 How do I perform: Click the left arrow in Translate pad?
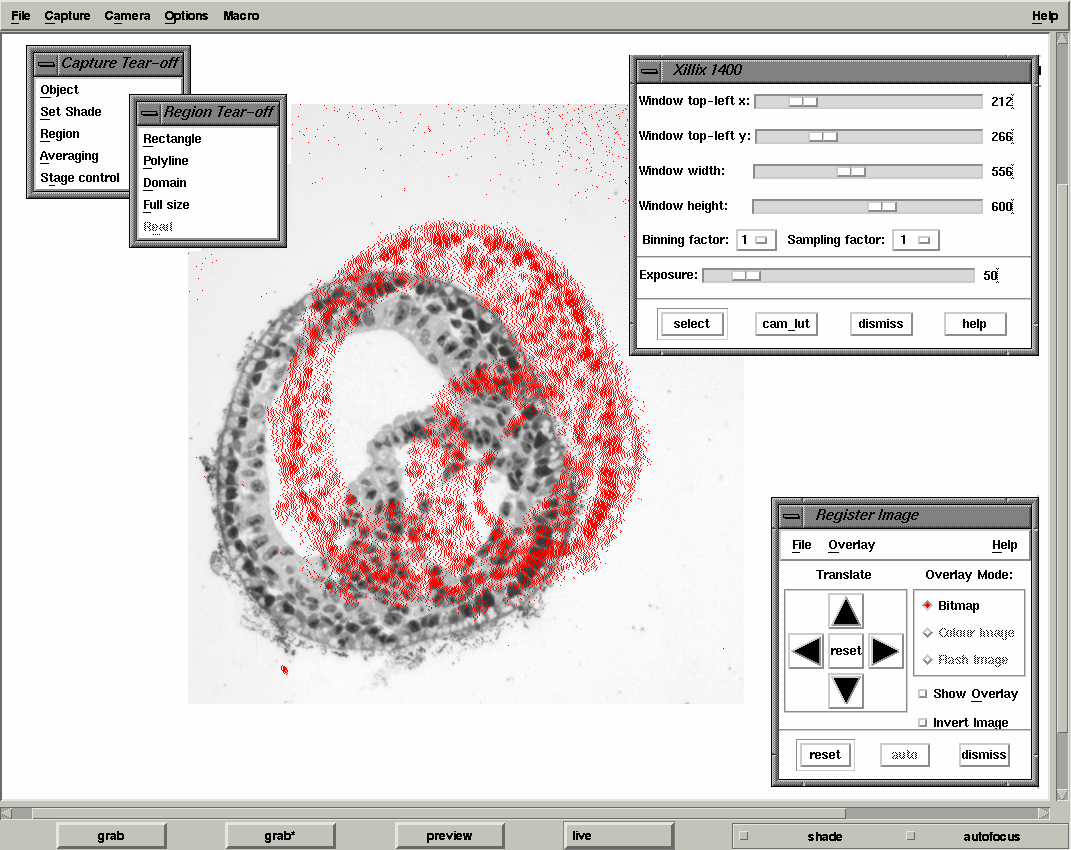click(806, 650)
